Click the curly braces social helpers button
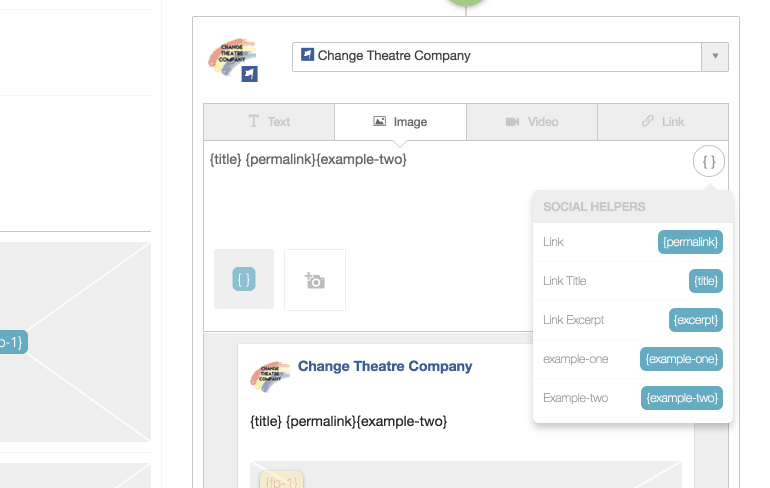Viewport: 770px width, 488px height. tap(708, 160)
